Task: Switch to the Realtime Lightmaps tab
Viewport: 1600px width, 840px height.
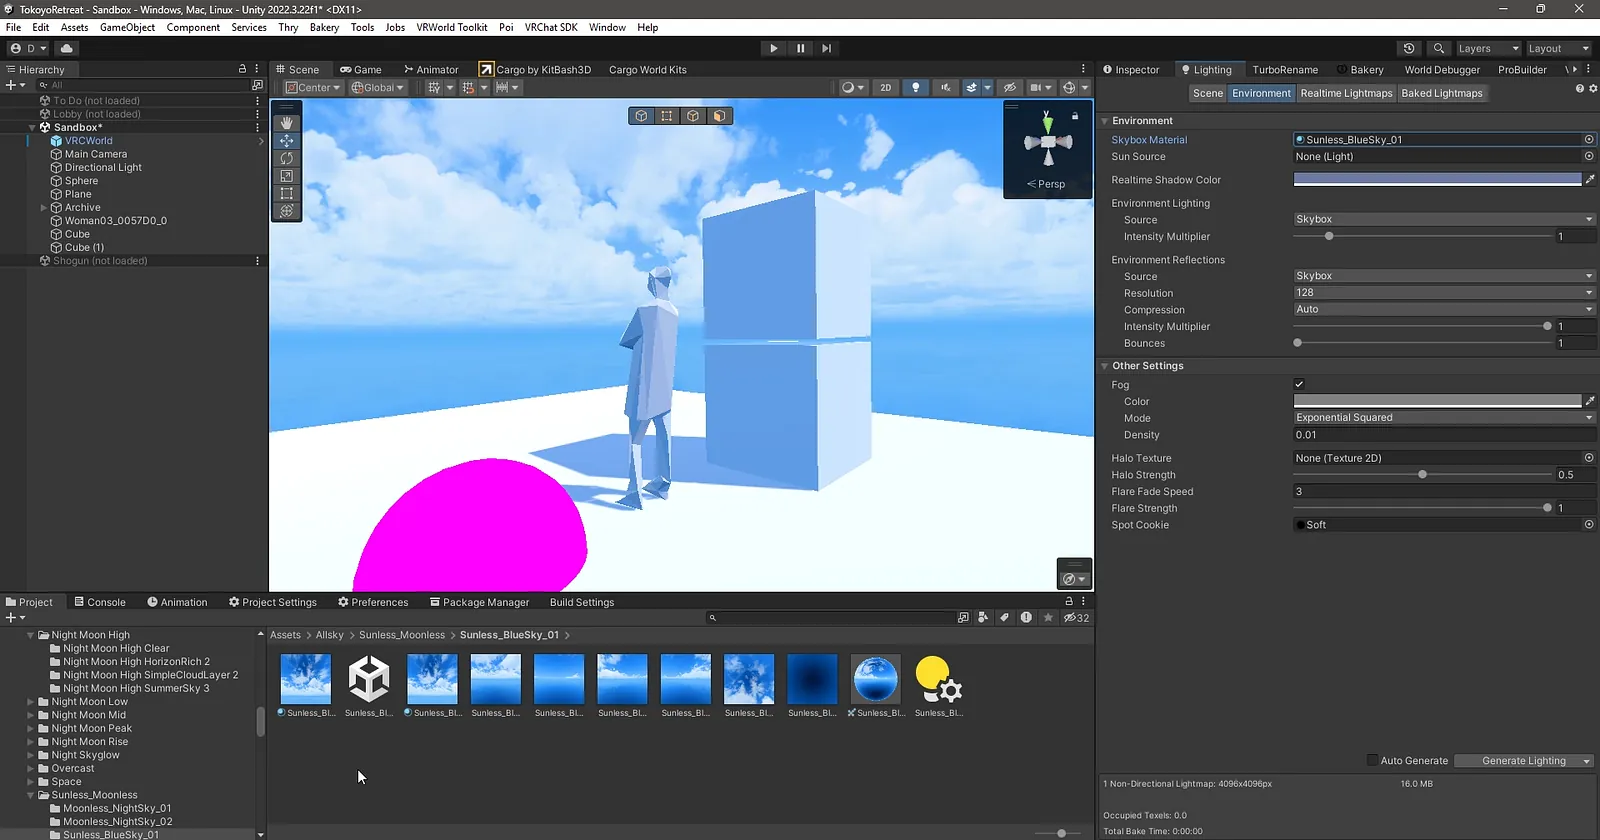Action: pos(1346,93)
